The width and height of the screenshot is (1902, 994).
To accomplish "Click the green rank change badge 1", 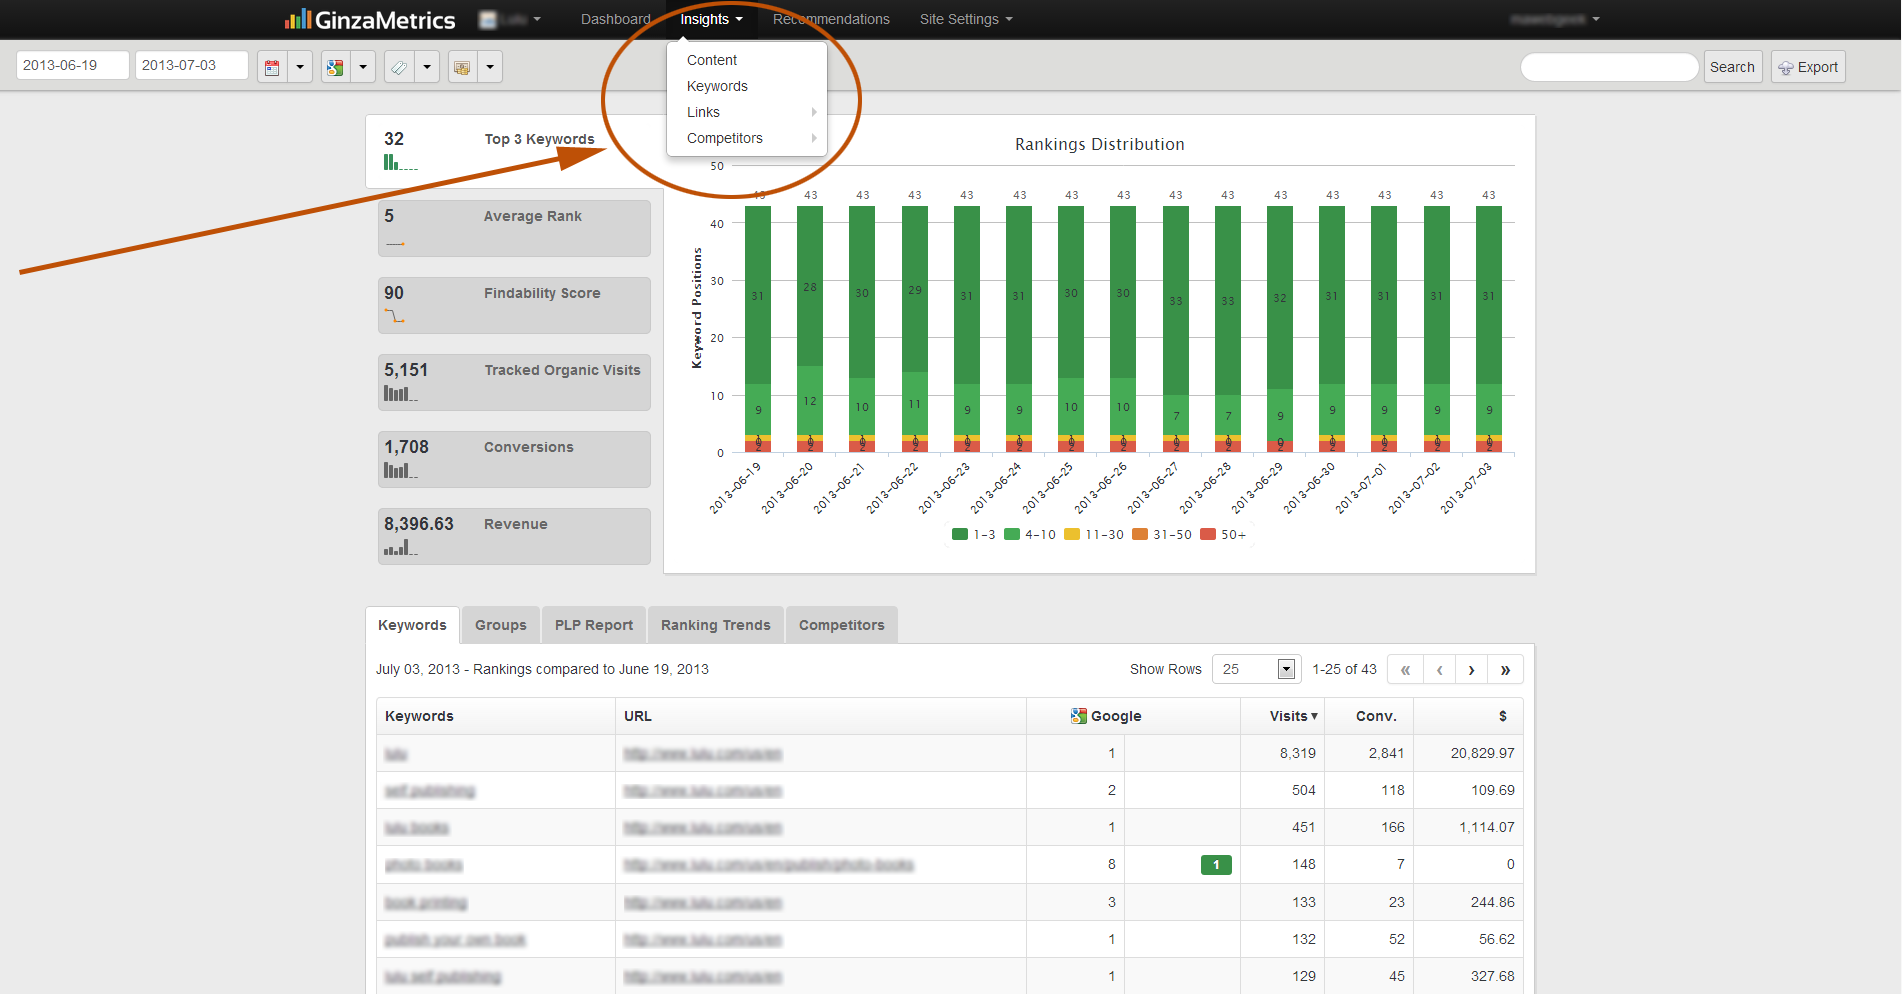I will pyautogui.click(x=1216, y=865).
